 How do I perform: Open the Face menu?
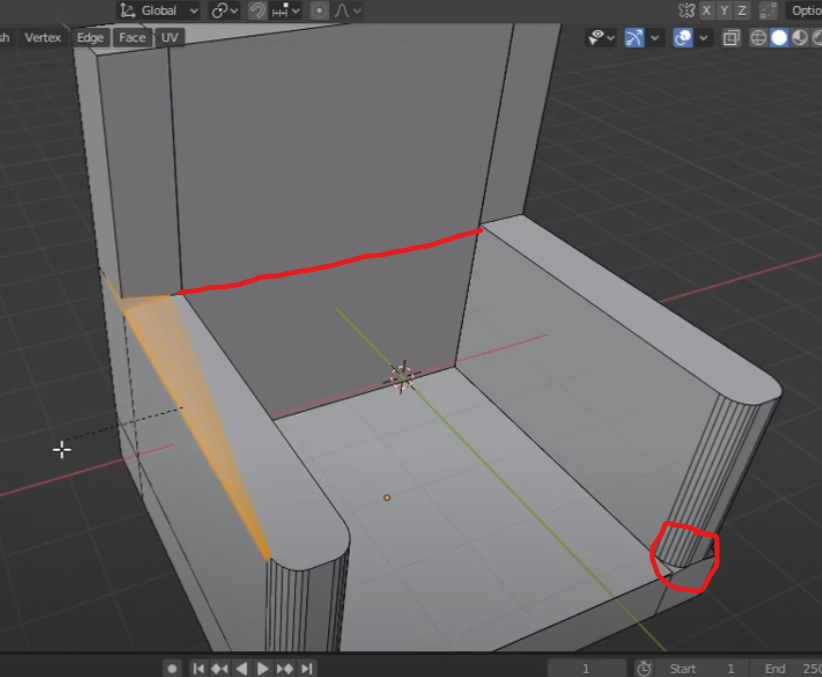tap(132, 38)
